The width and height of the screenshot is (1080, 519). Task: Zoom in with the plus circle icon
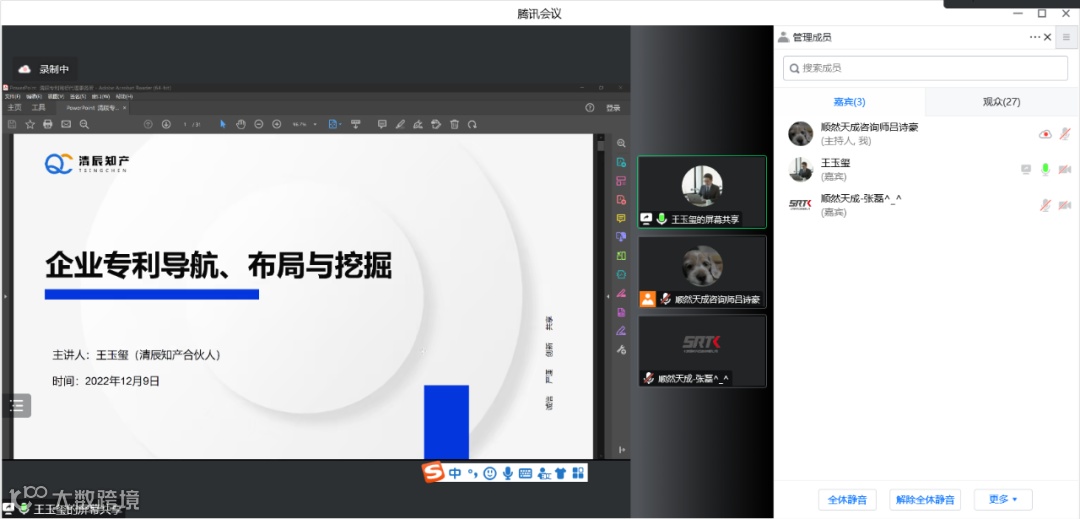276,125
